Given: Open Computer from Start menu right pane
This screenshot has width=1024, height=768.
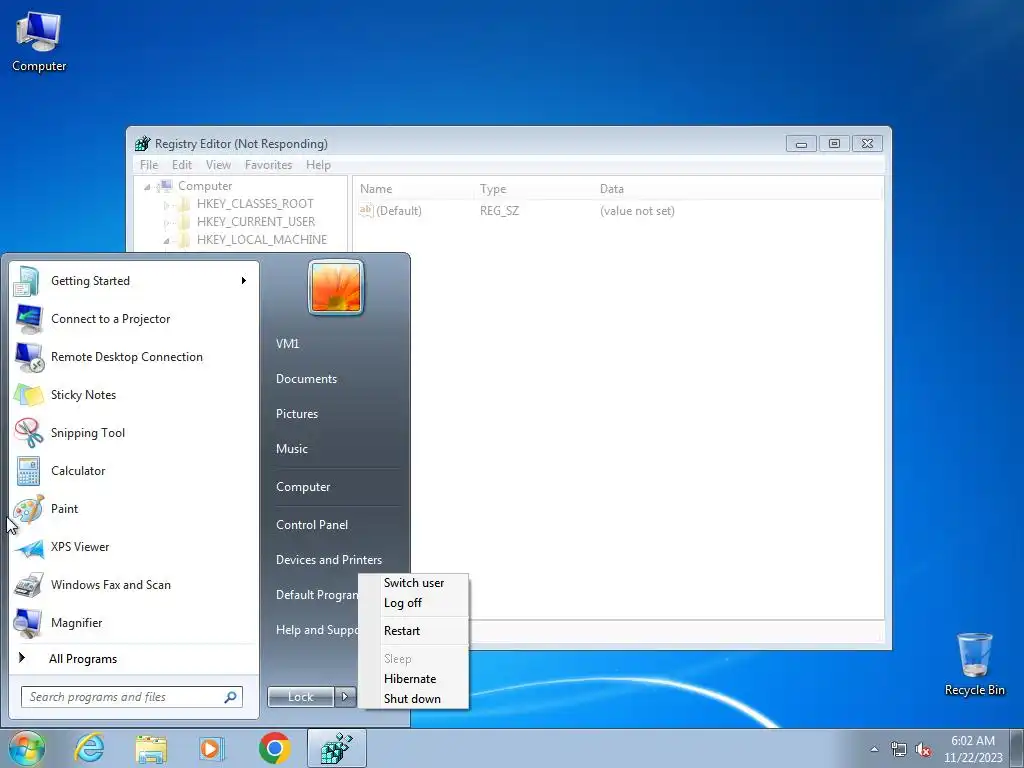Looking at the screenshot, I should pyautogui.click(x=303, y=487).
